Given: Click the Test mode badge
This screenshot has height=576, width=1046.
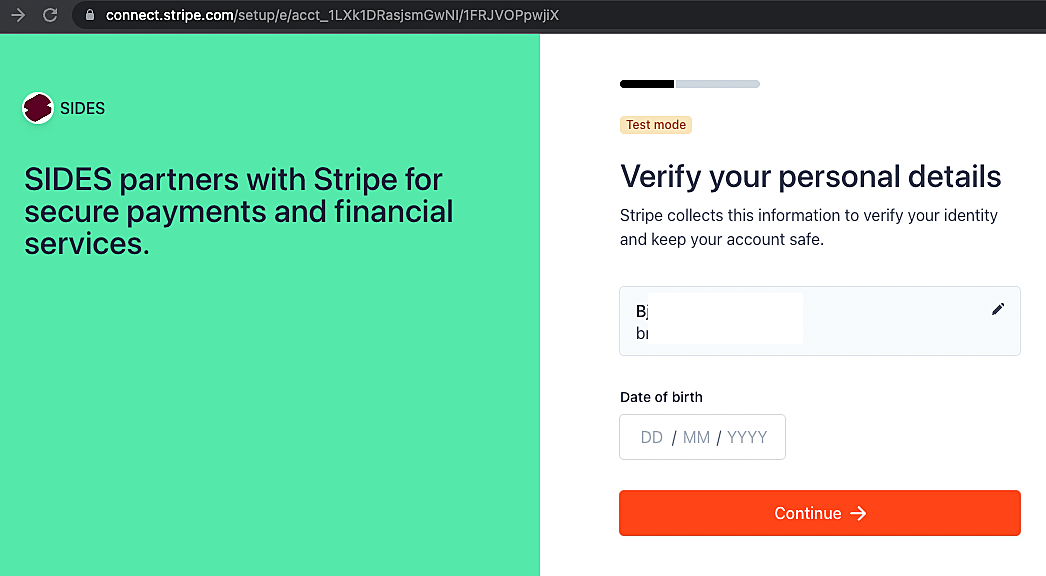Looking at the screenshot, I should click(x=656, y=125).
